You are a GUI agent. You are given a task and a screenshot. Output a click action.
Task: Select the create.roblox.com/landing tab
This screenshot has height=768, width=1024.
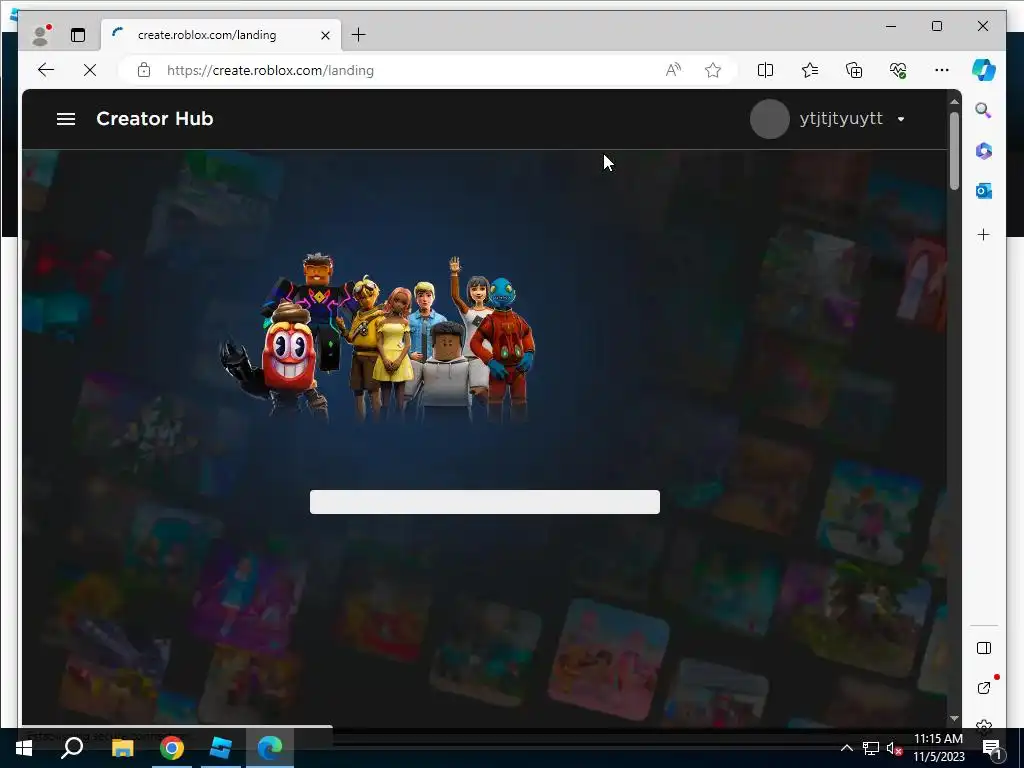click(221, 35)
